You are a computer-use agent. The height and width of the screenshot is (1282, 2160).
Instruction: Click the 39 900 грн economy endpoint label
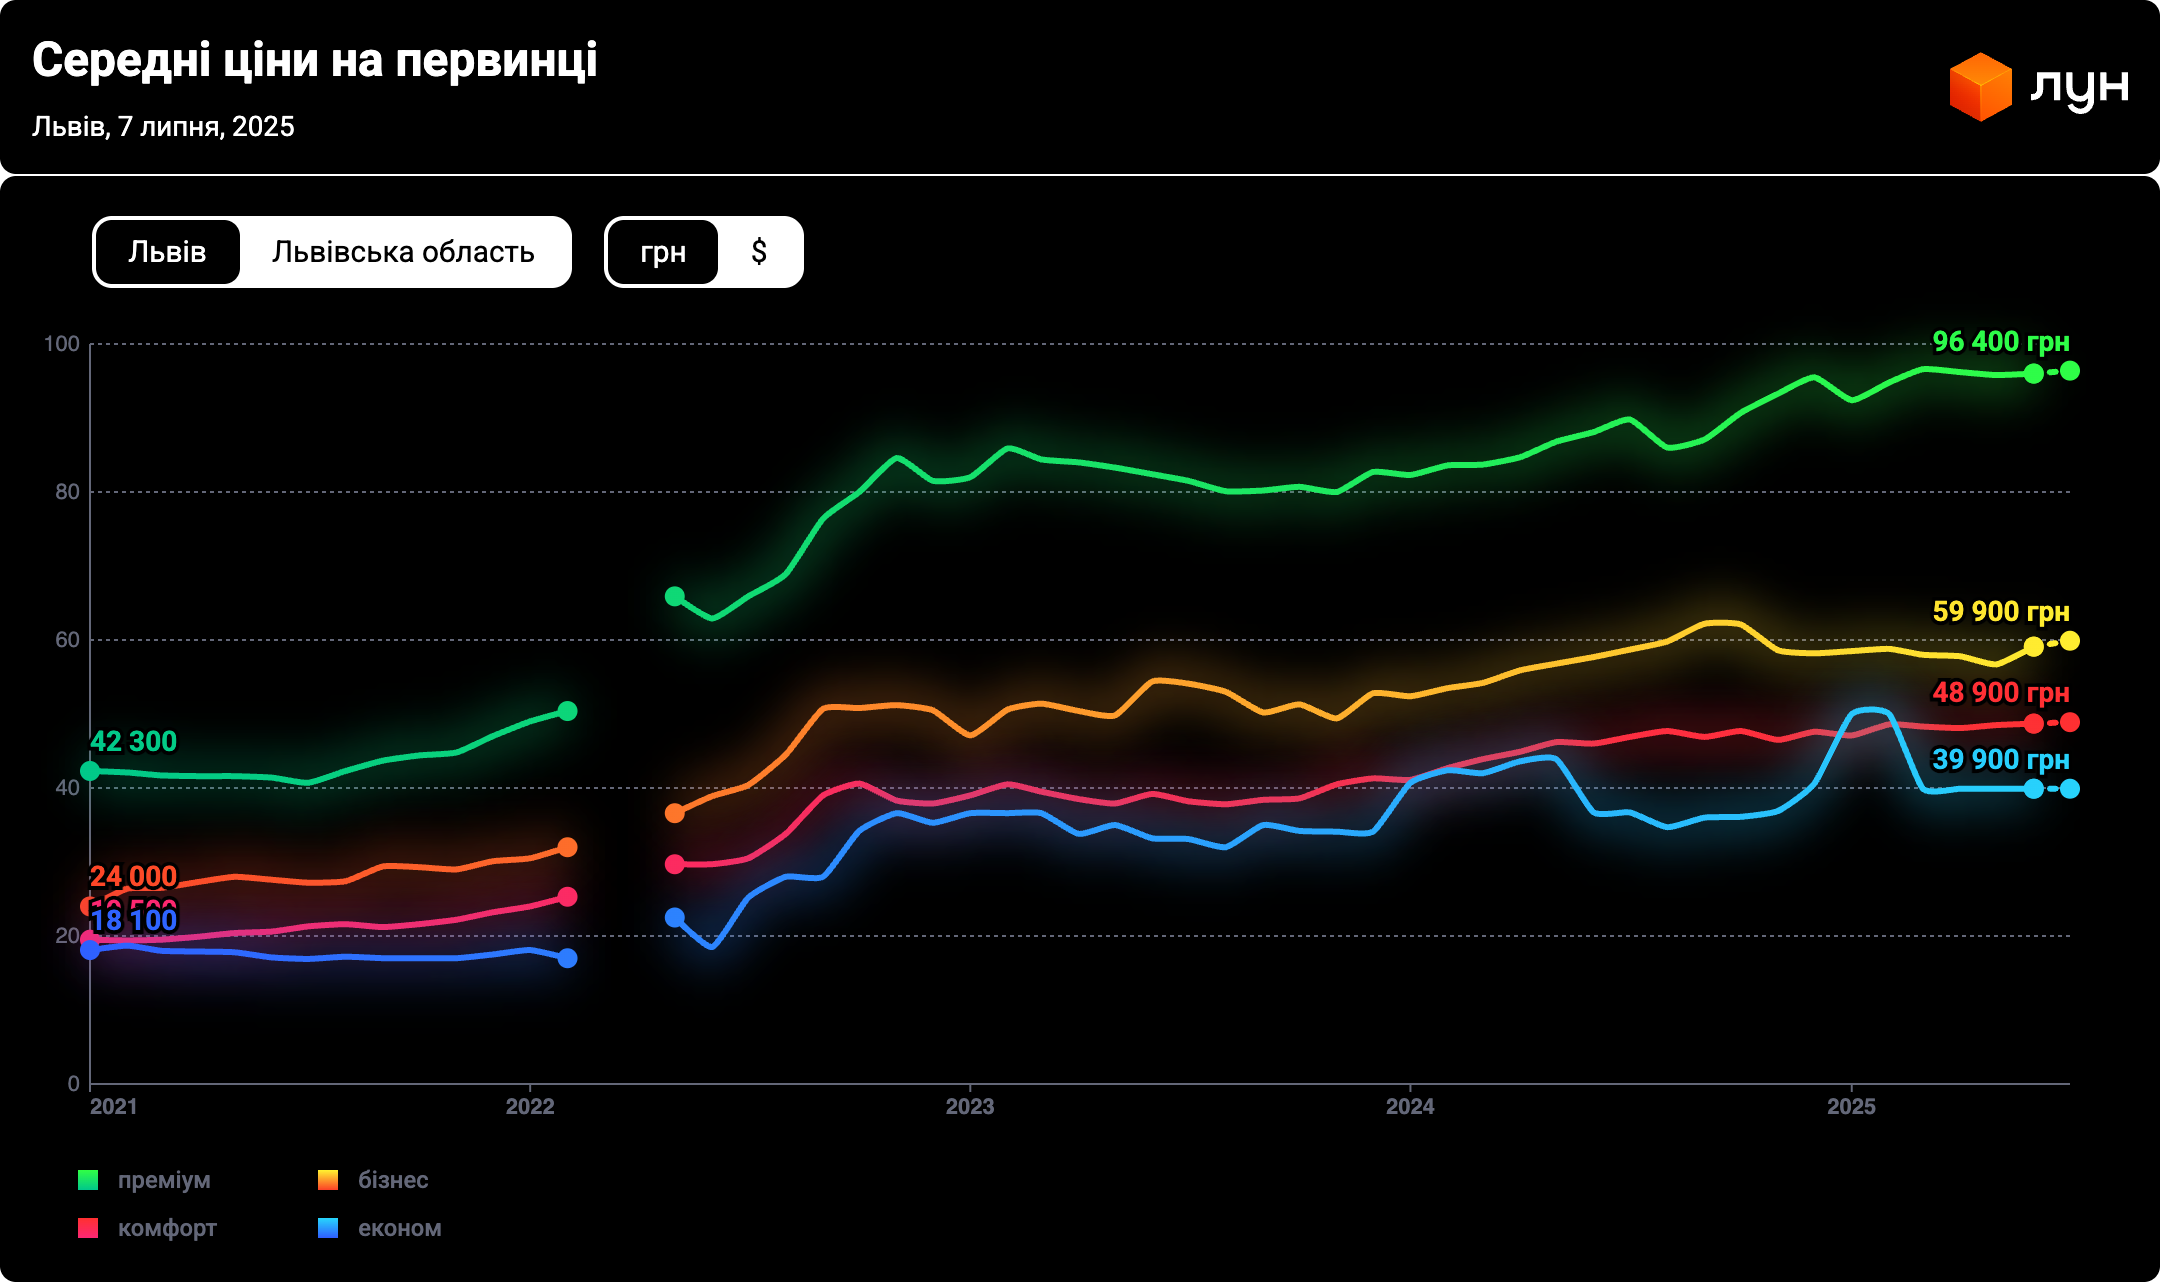[x=2000, y=760]
